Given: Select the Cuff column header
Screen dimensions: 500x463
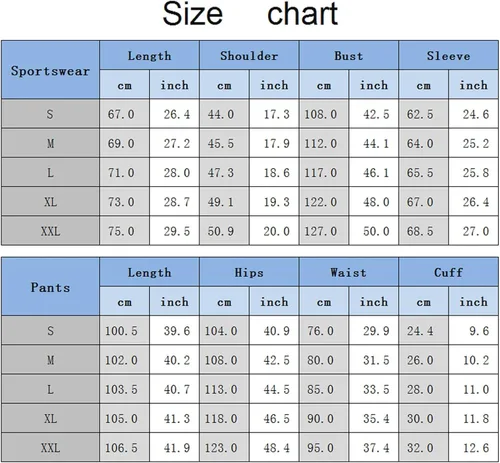Looking at the screenshot, I should pyautogui.click(x=449, y=272).
